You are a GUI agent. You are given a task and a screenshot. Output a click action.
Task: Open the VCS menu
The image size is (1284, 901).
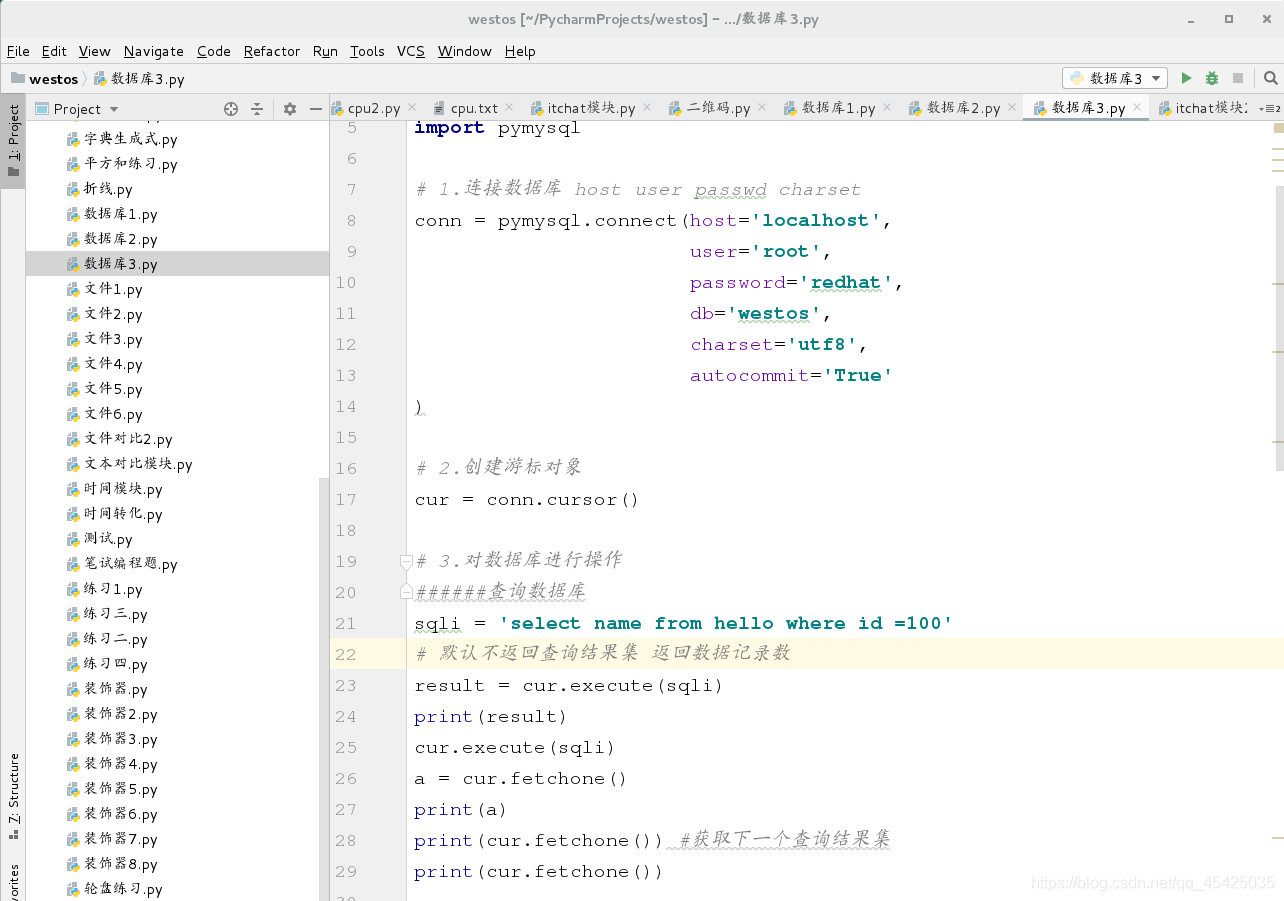pyautogui.click(x=411, y=51)
